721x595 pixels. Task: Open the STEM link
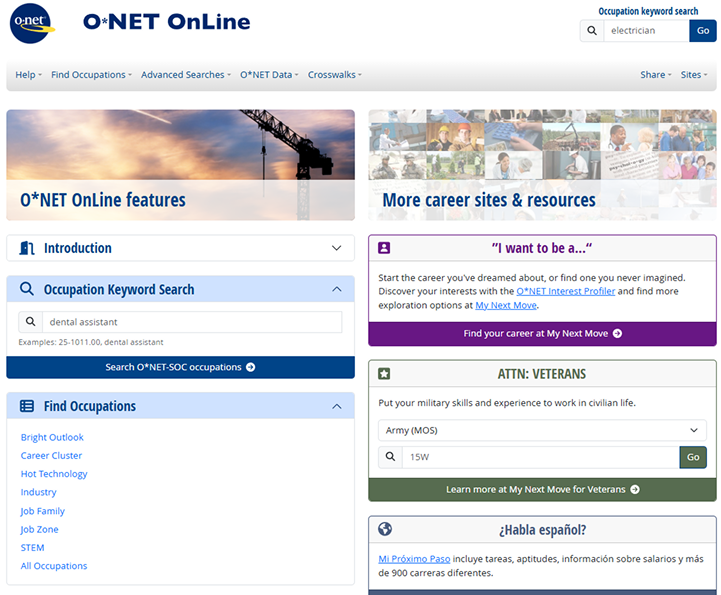point(32,548)
